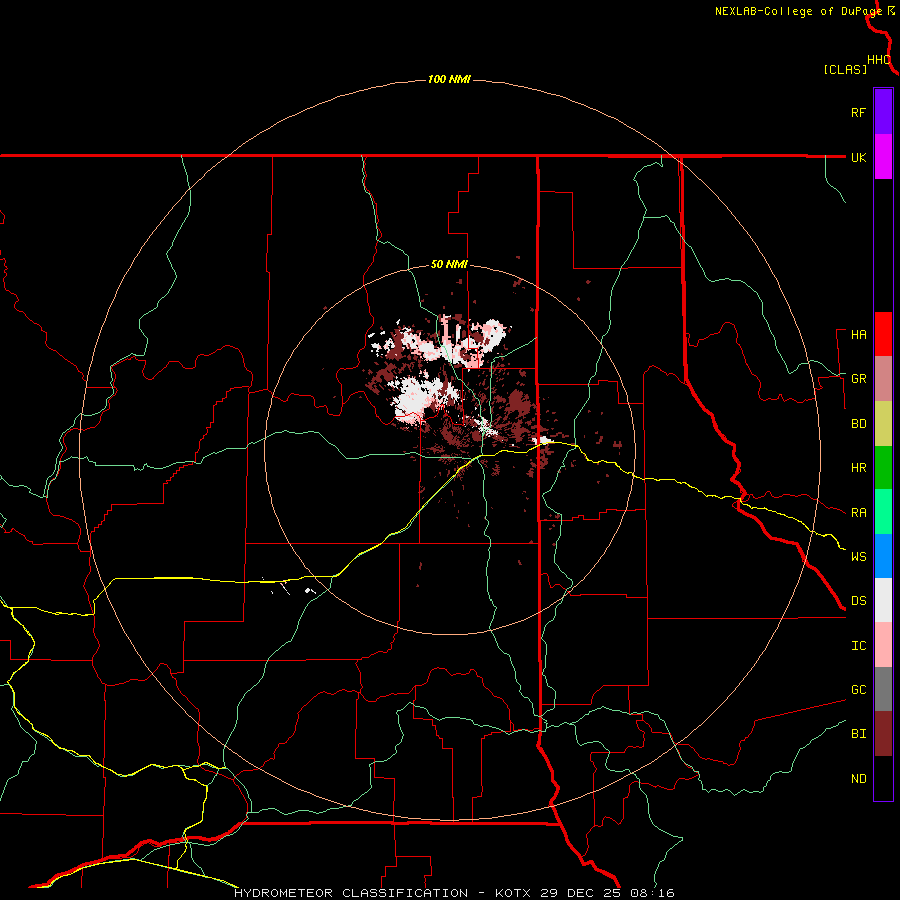Click the NEXLAB-College of DuPage credit text
The image size is (900, 900).
798,11
